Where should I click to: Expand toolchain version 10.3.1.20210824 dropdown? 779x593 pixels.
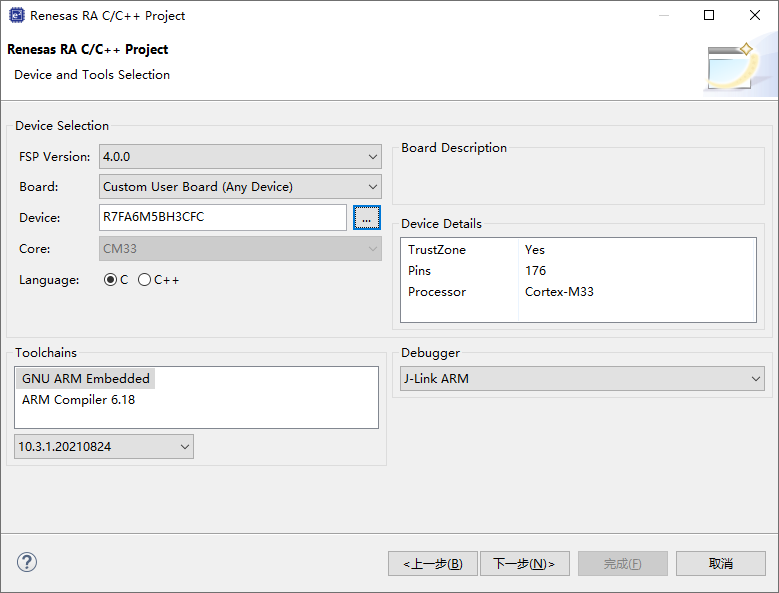pyautogui.click(x=104, y=447)
